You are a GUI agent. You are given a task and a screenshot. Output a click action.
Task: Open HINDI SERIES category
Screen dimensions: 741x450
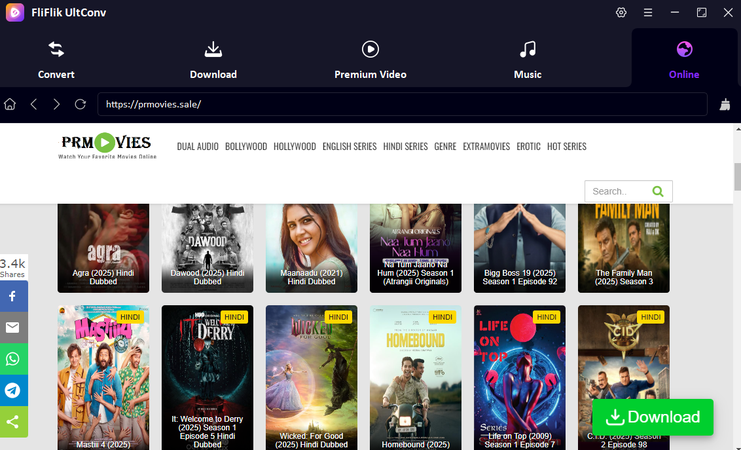(405, 147)
